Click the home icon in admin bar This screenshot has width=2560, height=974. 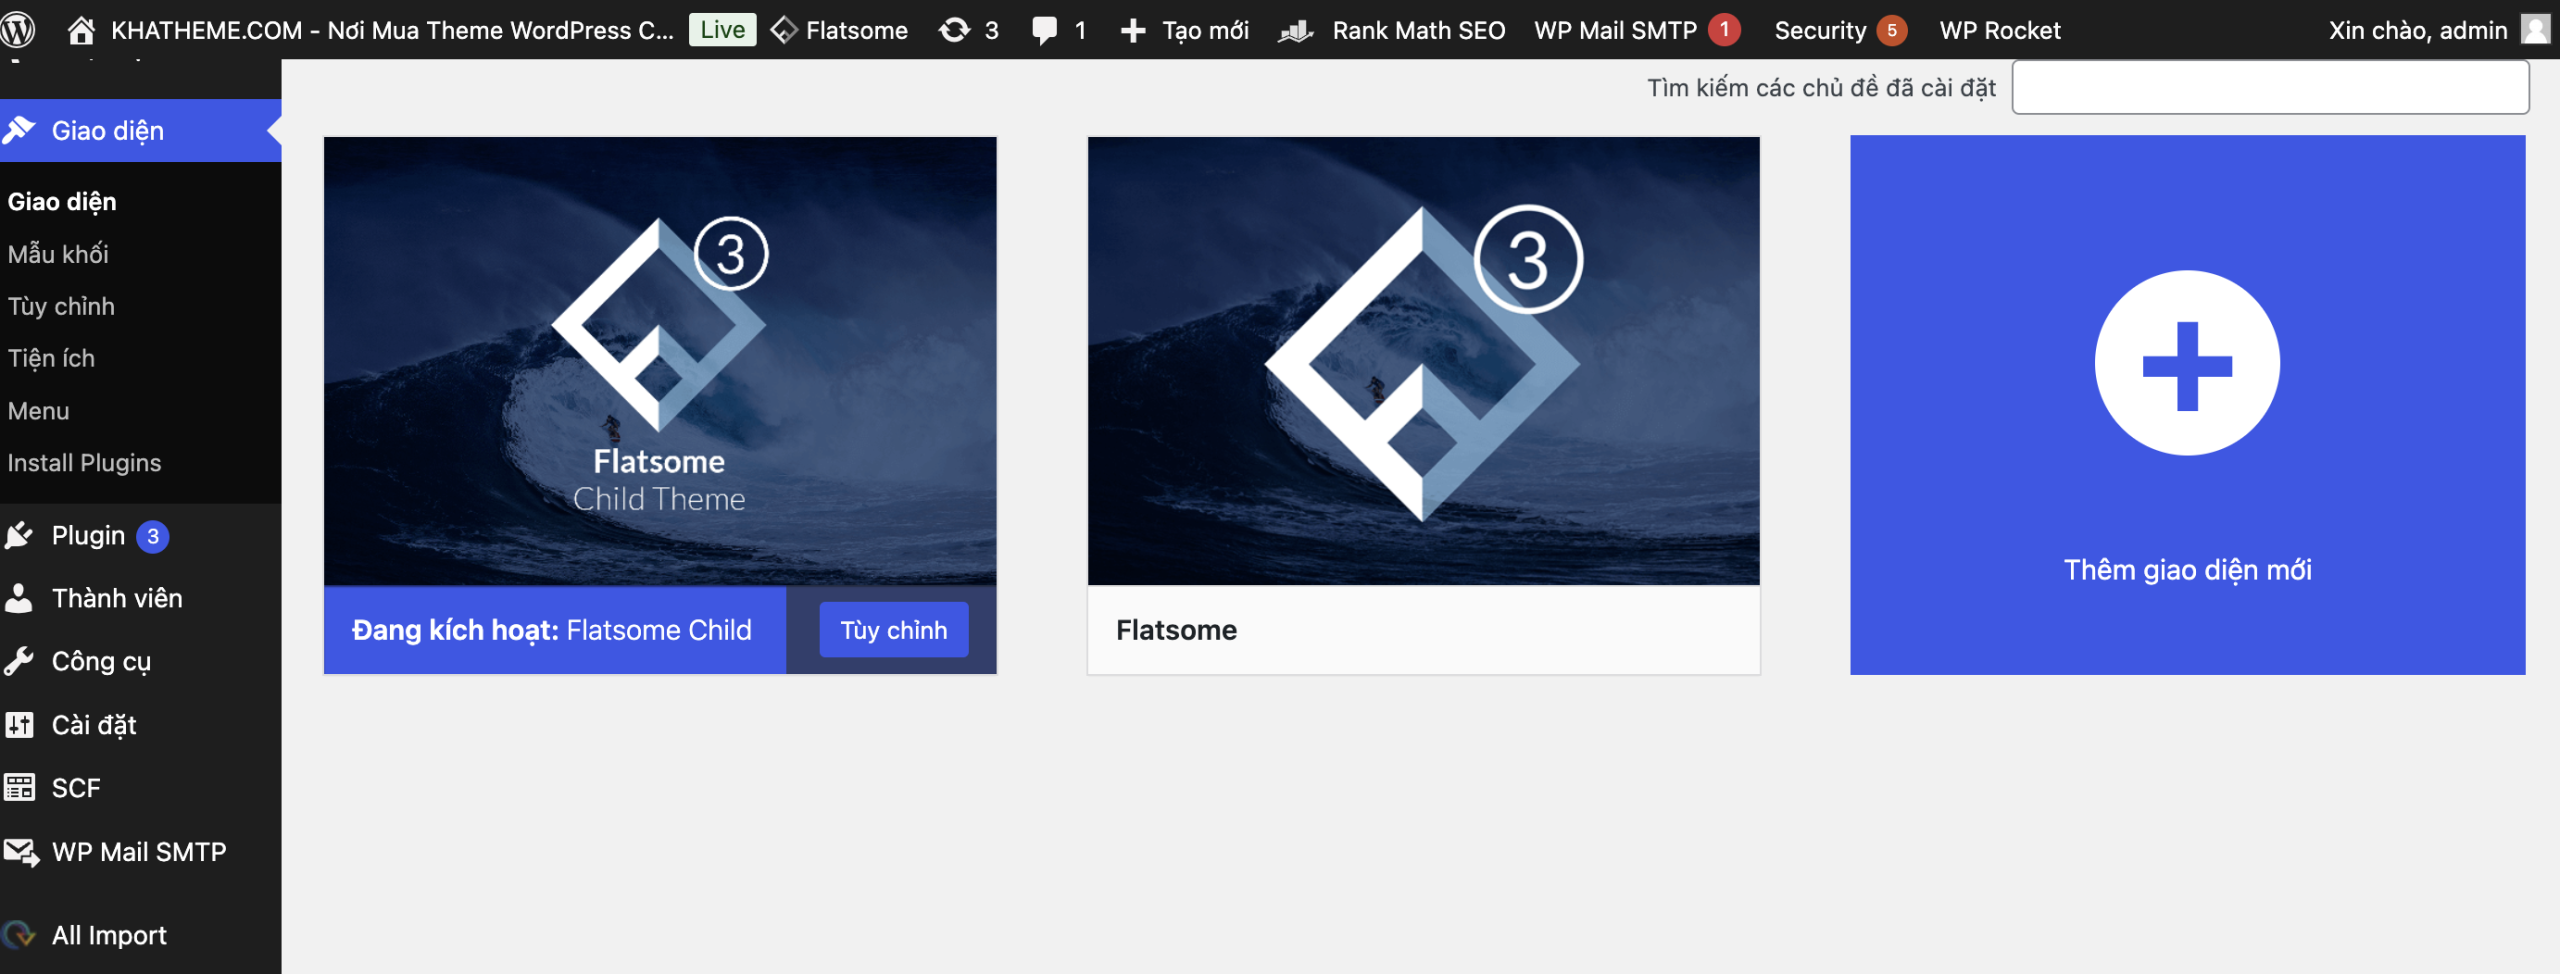point(81,30)
